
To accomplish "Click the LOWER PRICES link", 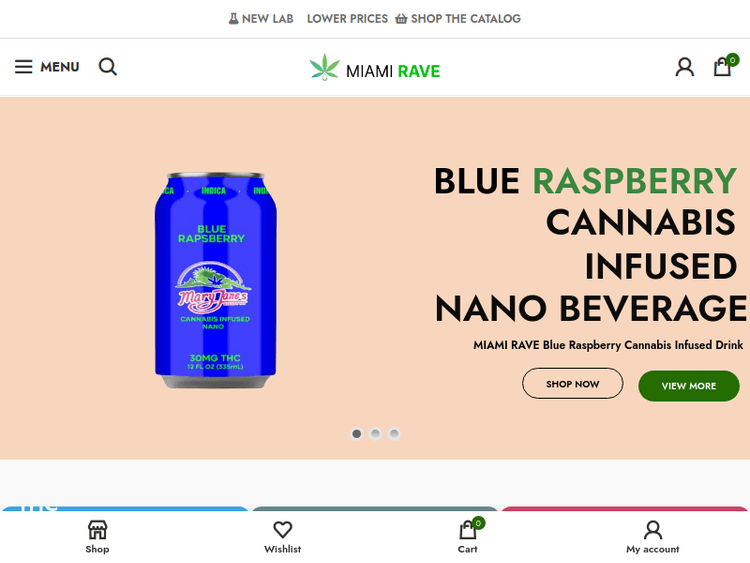I will (347, 19).
